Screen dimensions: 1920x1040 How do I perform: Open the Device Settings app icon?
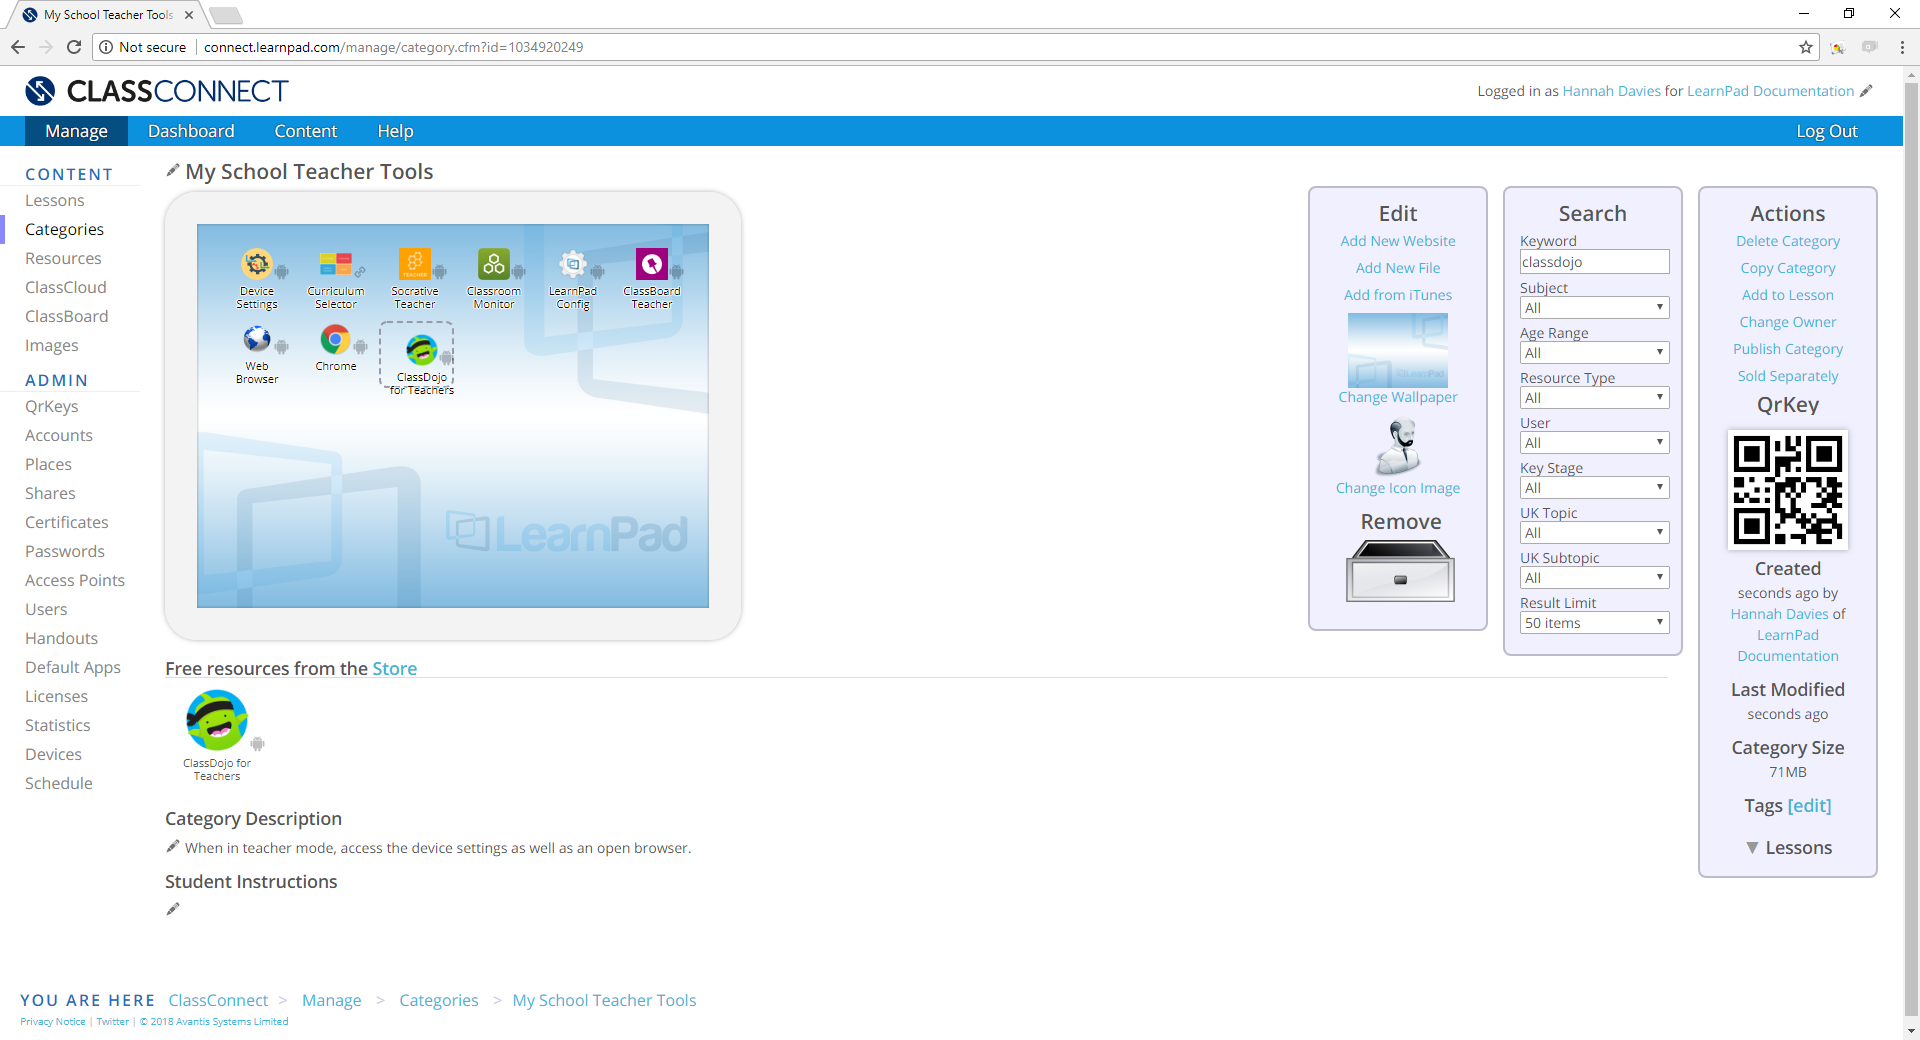point(257,264)
